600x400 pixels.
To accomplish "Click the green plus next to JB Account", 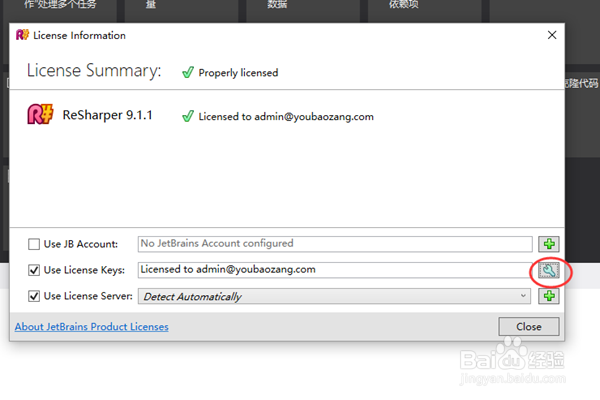I will pos(549,244).
